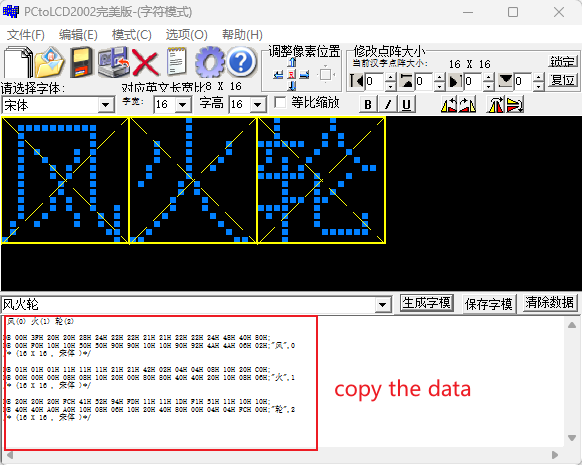
Task: Toggle underline with the U button
Action: [406, 104]
